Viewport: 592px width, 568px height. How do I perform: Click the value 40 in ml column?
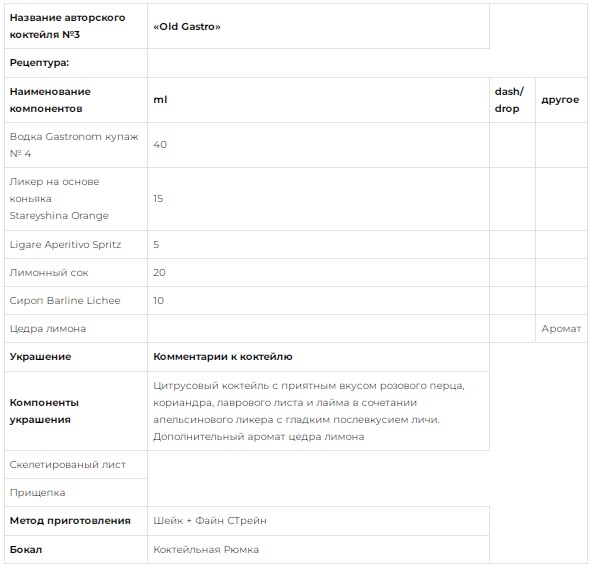pos(160,145)
